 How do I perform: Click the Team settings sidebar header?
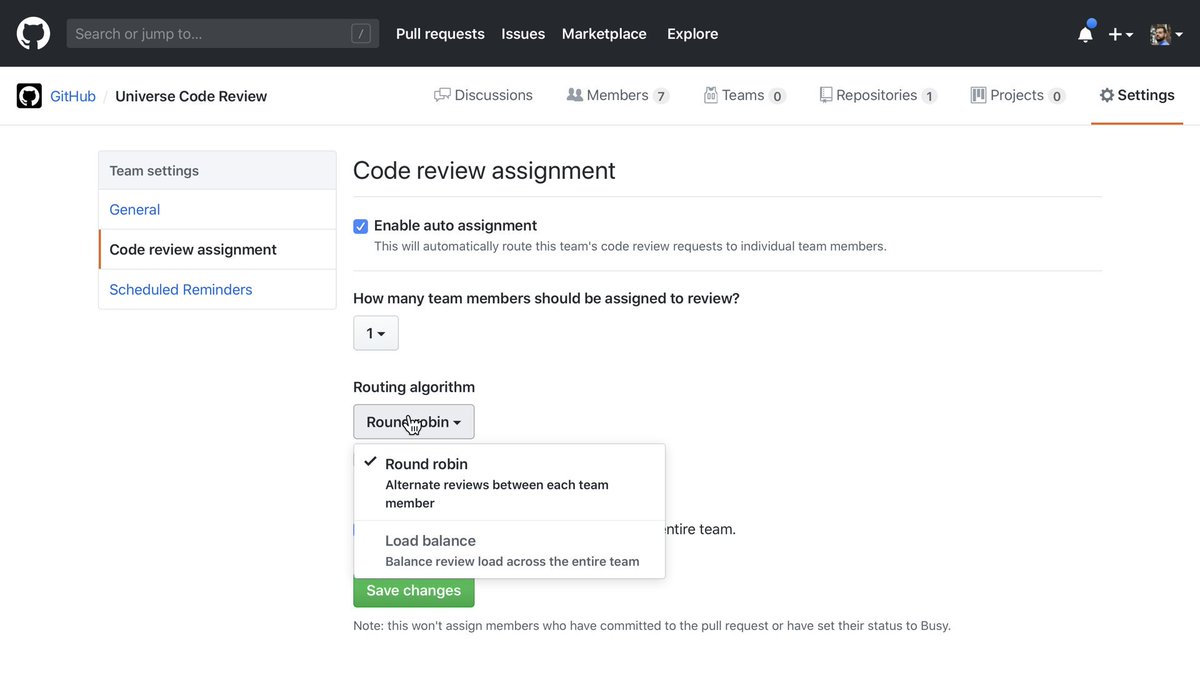[217, 171]
